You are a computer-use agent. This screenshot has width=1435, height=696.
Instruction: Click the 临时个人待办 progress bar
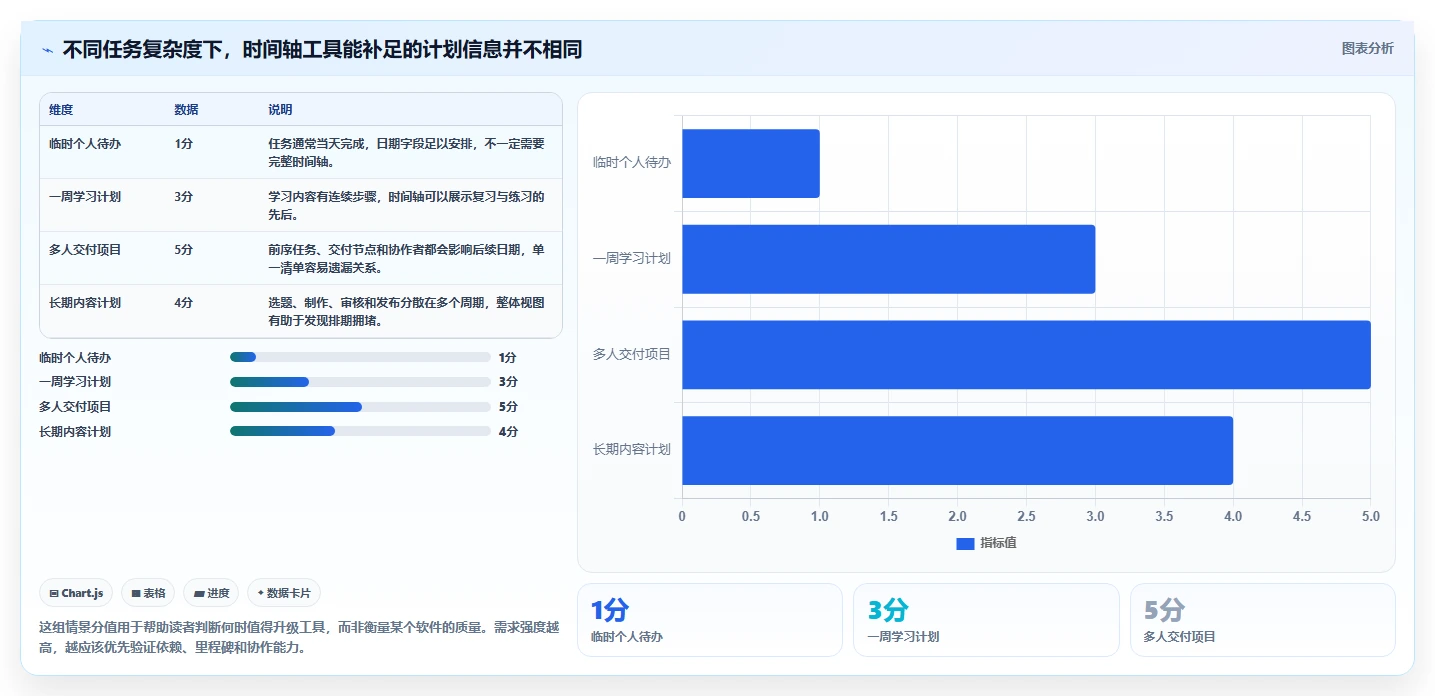[x=360, y=357]
